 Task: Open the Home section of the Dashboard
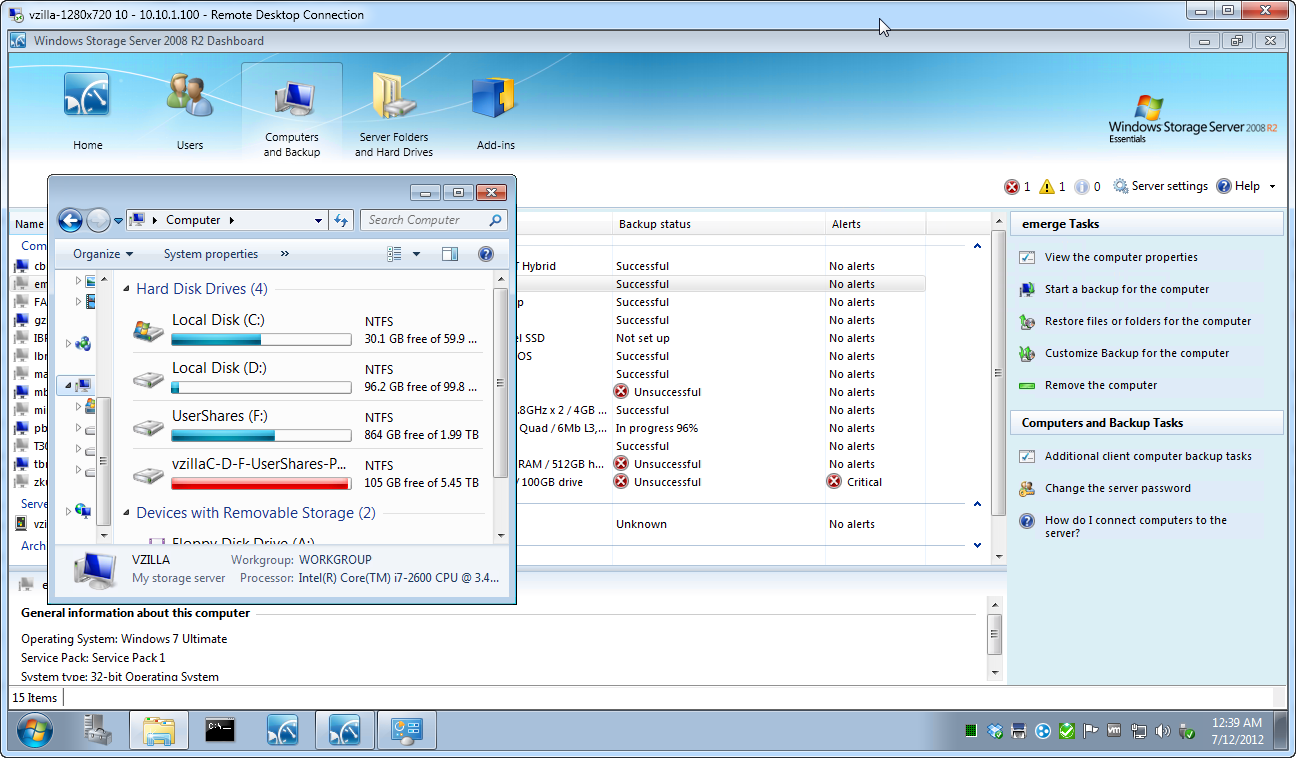[x=87, y=112]
